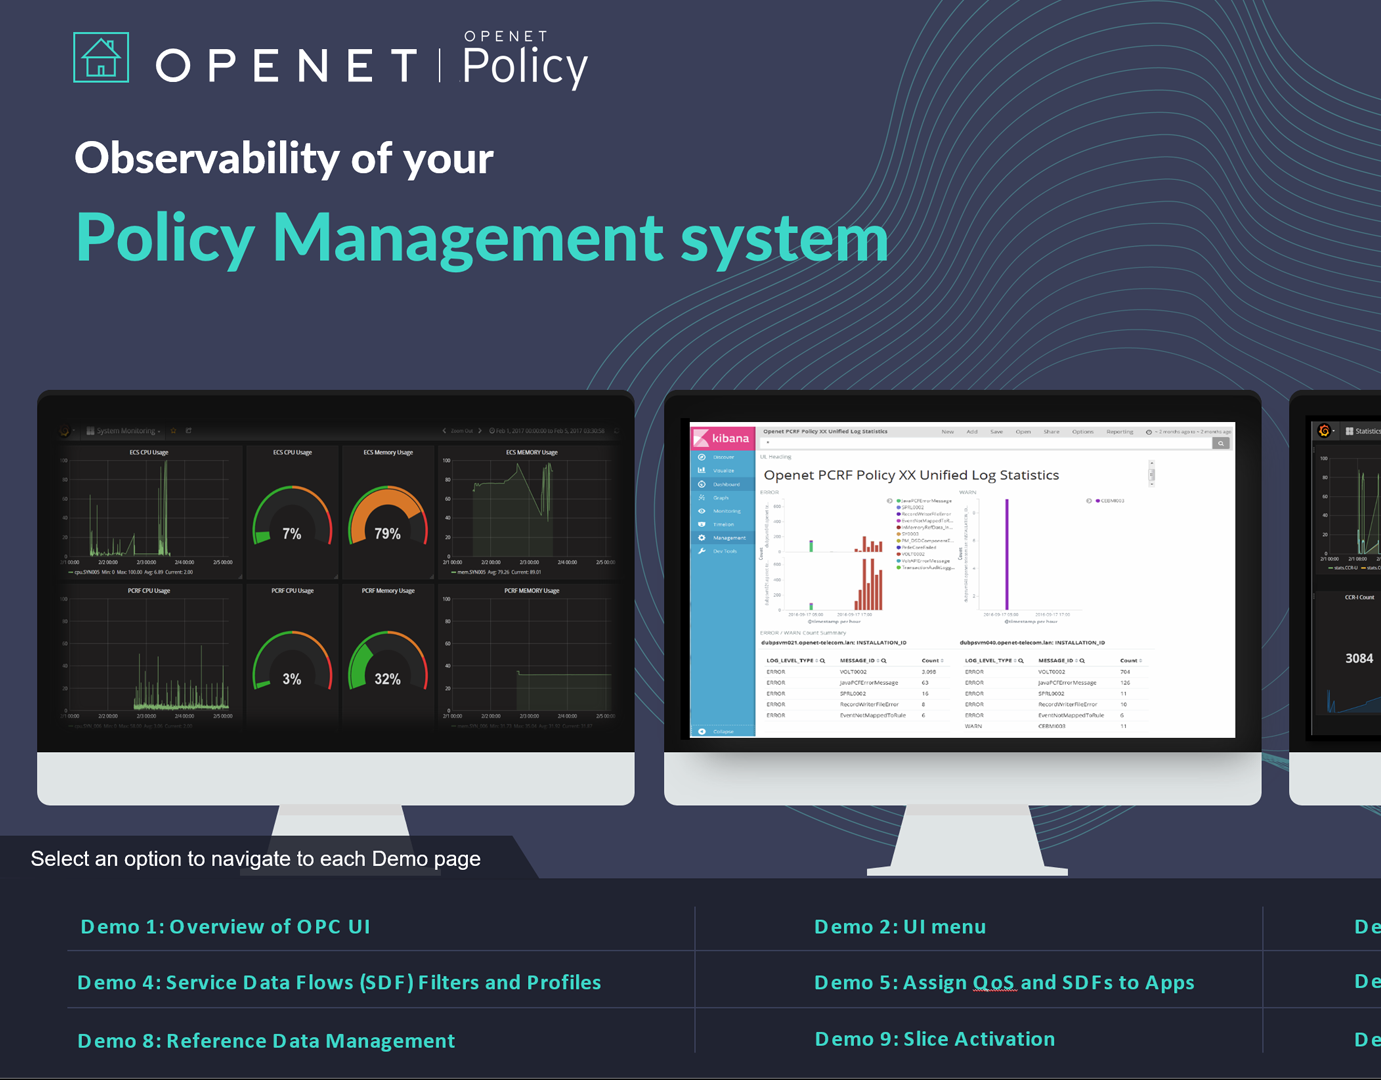Toggle WARN chart legend arrow in Kibana
This screenshot has height=1080, width=1381.
click(x=1089, y=501)
